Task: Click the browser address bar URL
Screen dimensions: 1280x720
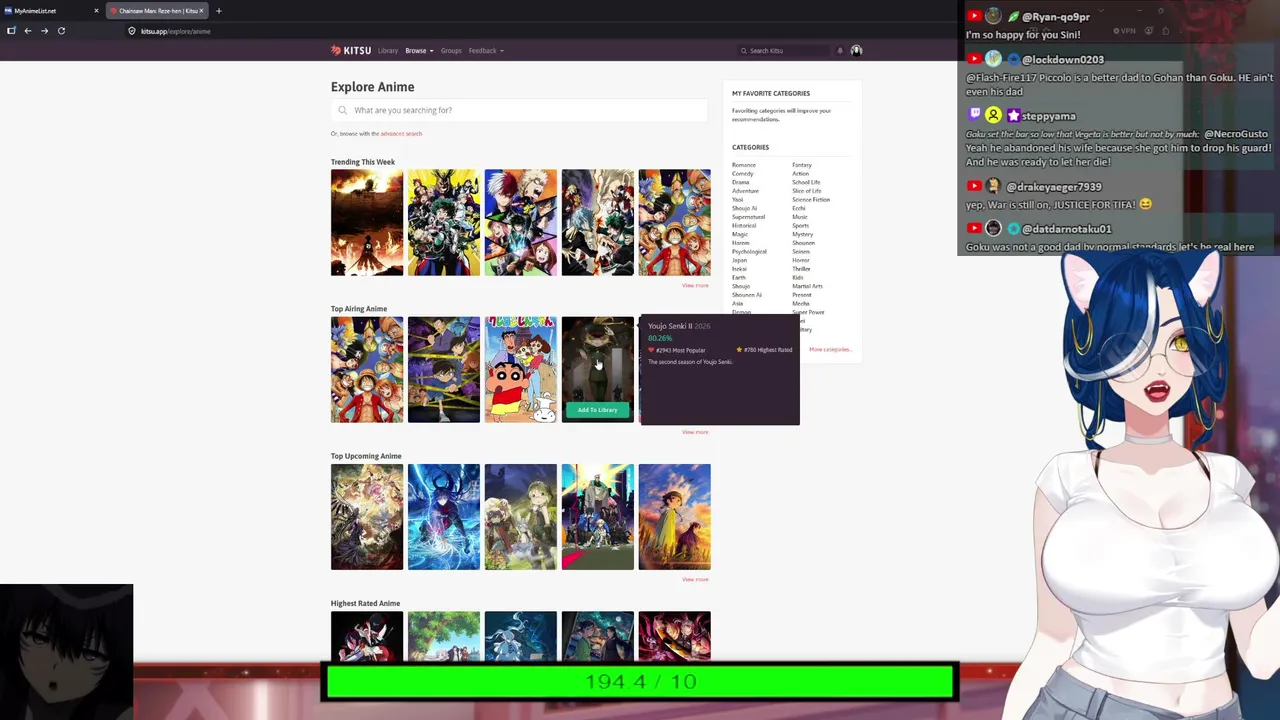Action: (x=176, y=31)
